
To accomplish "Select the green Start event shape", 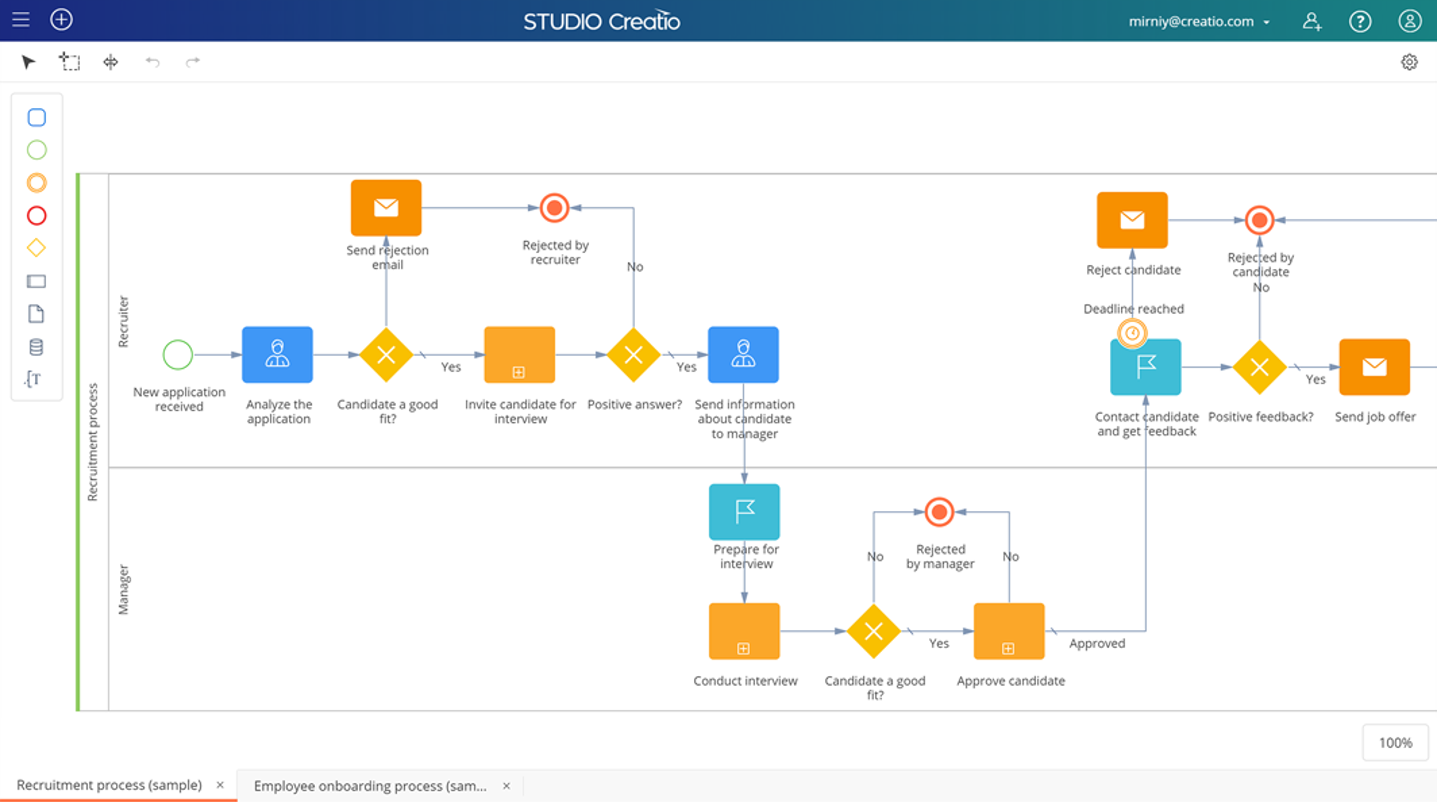I will click(37, 150).
